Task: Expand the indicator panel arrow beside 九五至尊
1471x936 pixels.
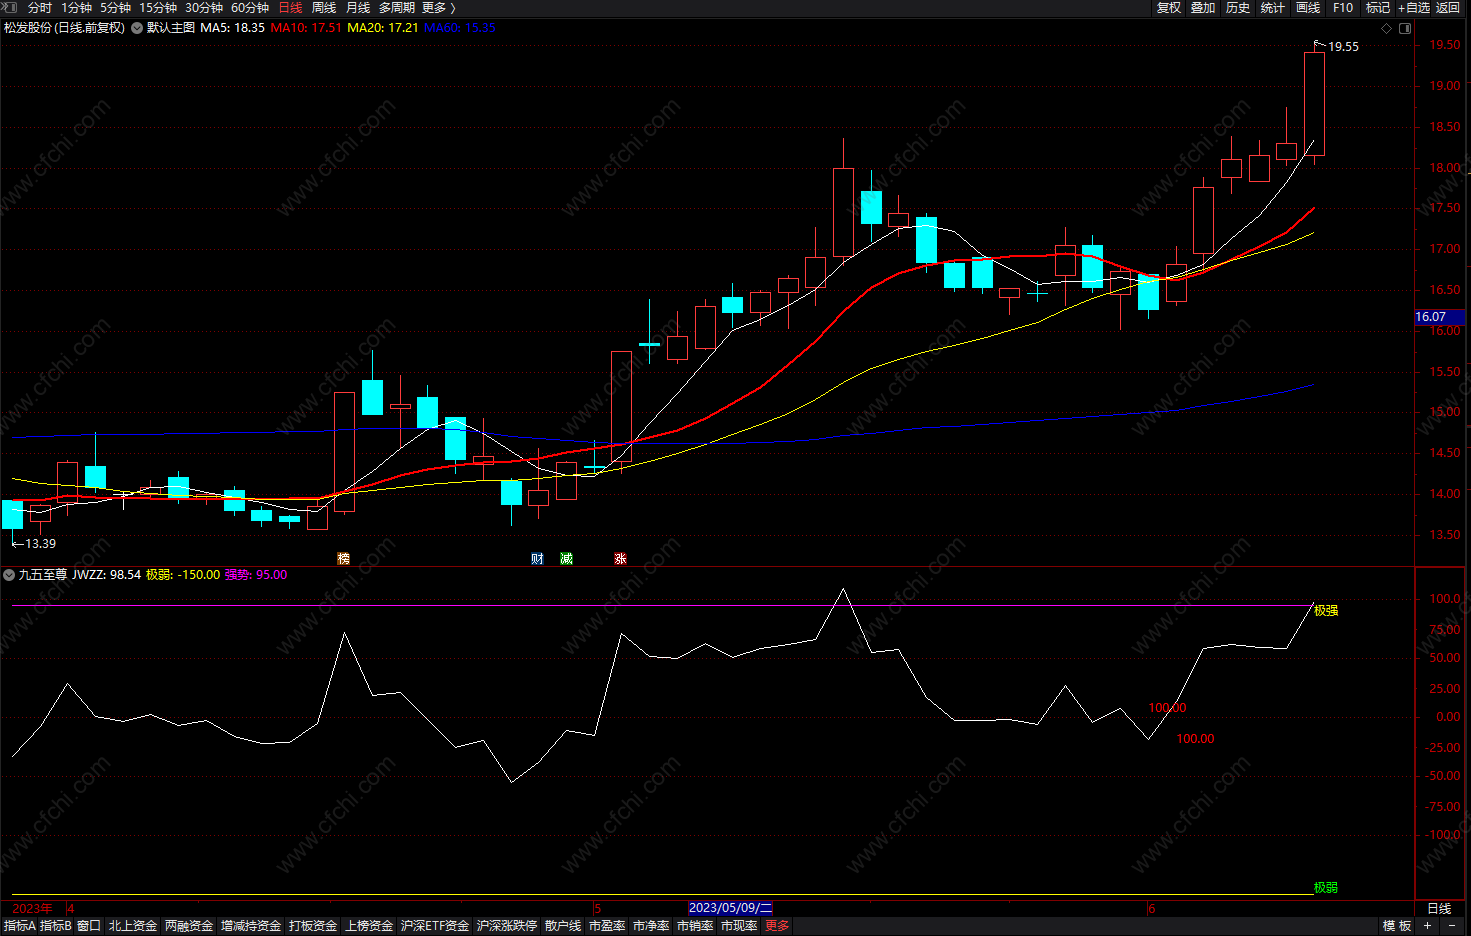Action: pyautogui.click(x=9, y=575)
